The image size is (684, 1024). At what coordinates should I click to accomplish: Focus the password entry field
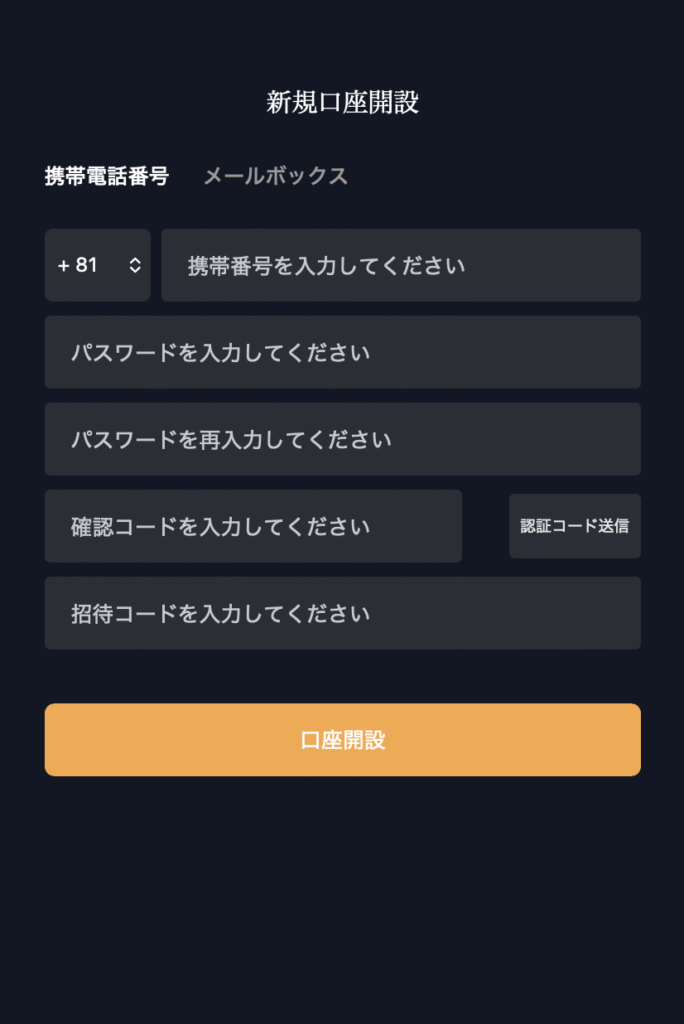pos(342,352)
